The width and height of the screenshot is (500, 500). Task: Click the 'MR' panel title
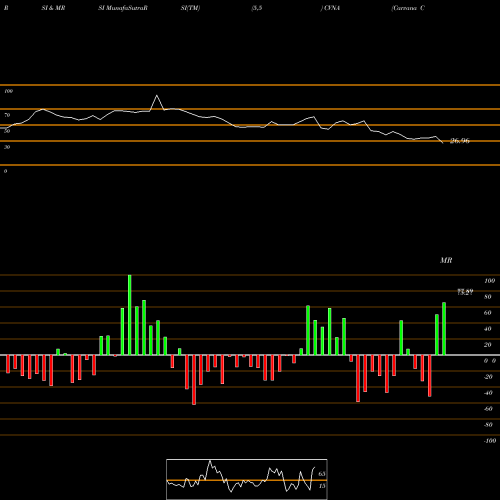[446, 260]
